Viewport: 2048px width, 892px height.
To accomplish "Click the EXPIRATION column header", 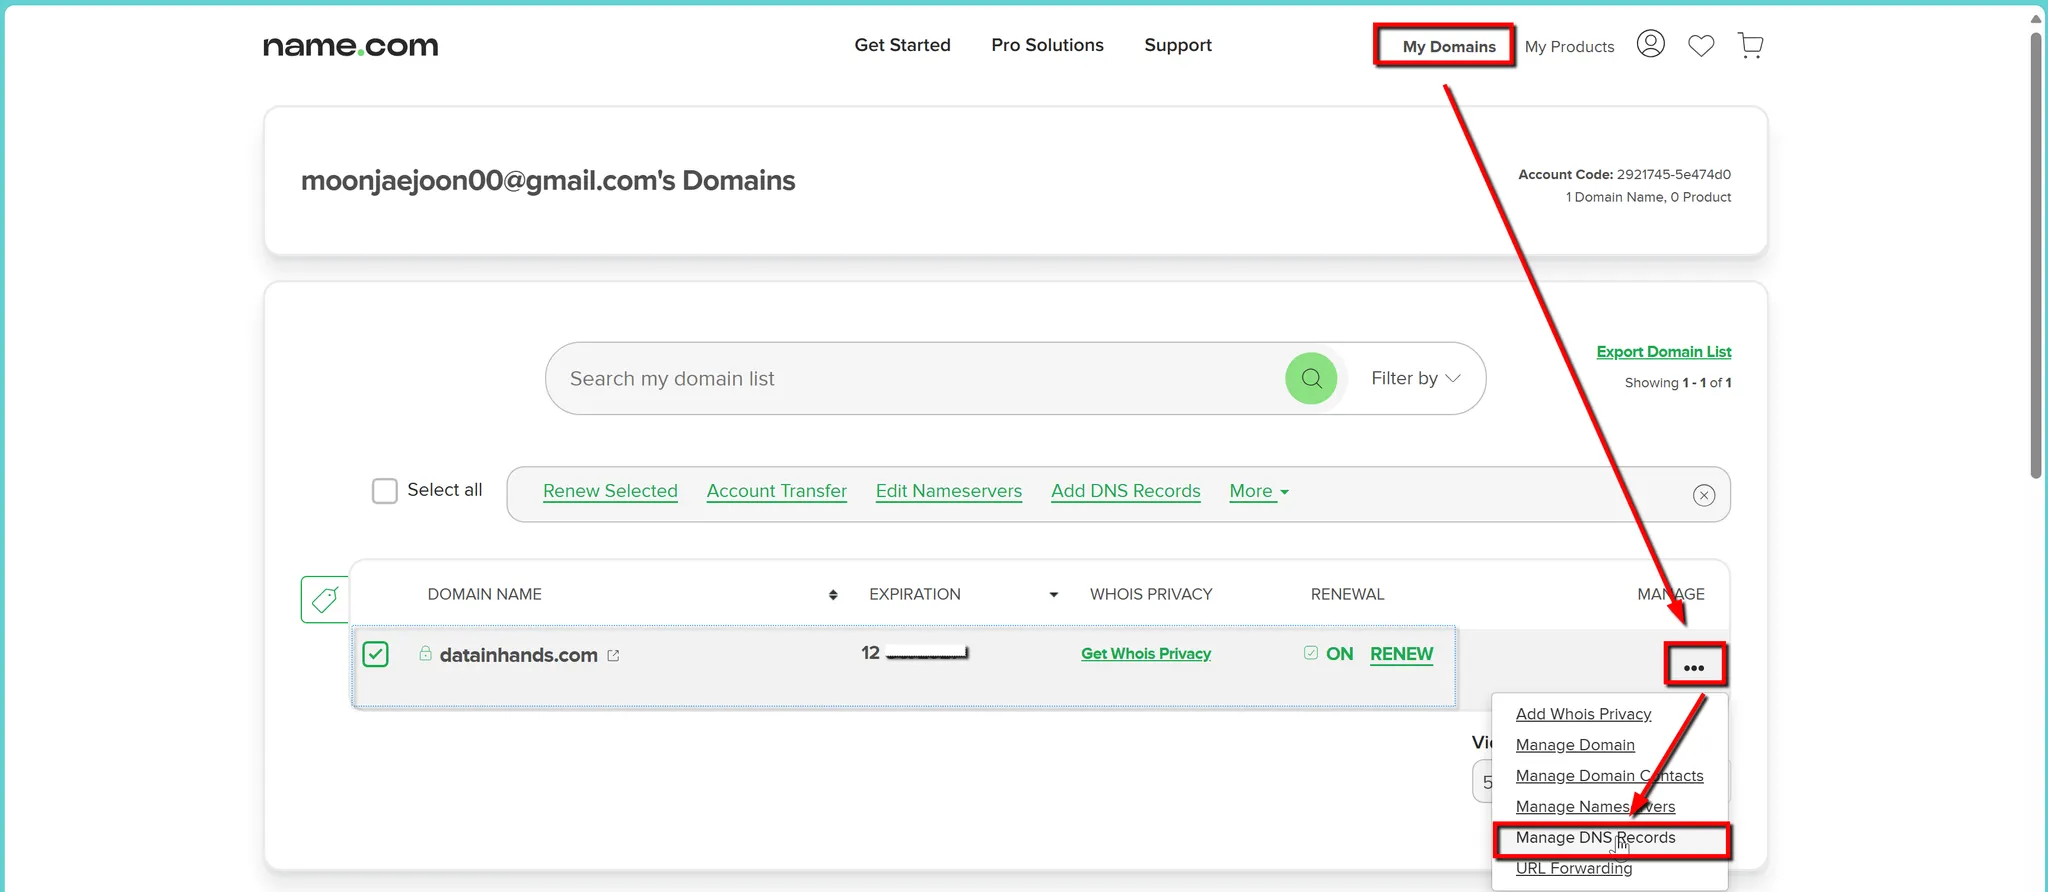I will pos(914,594).
